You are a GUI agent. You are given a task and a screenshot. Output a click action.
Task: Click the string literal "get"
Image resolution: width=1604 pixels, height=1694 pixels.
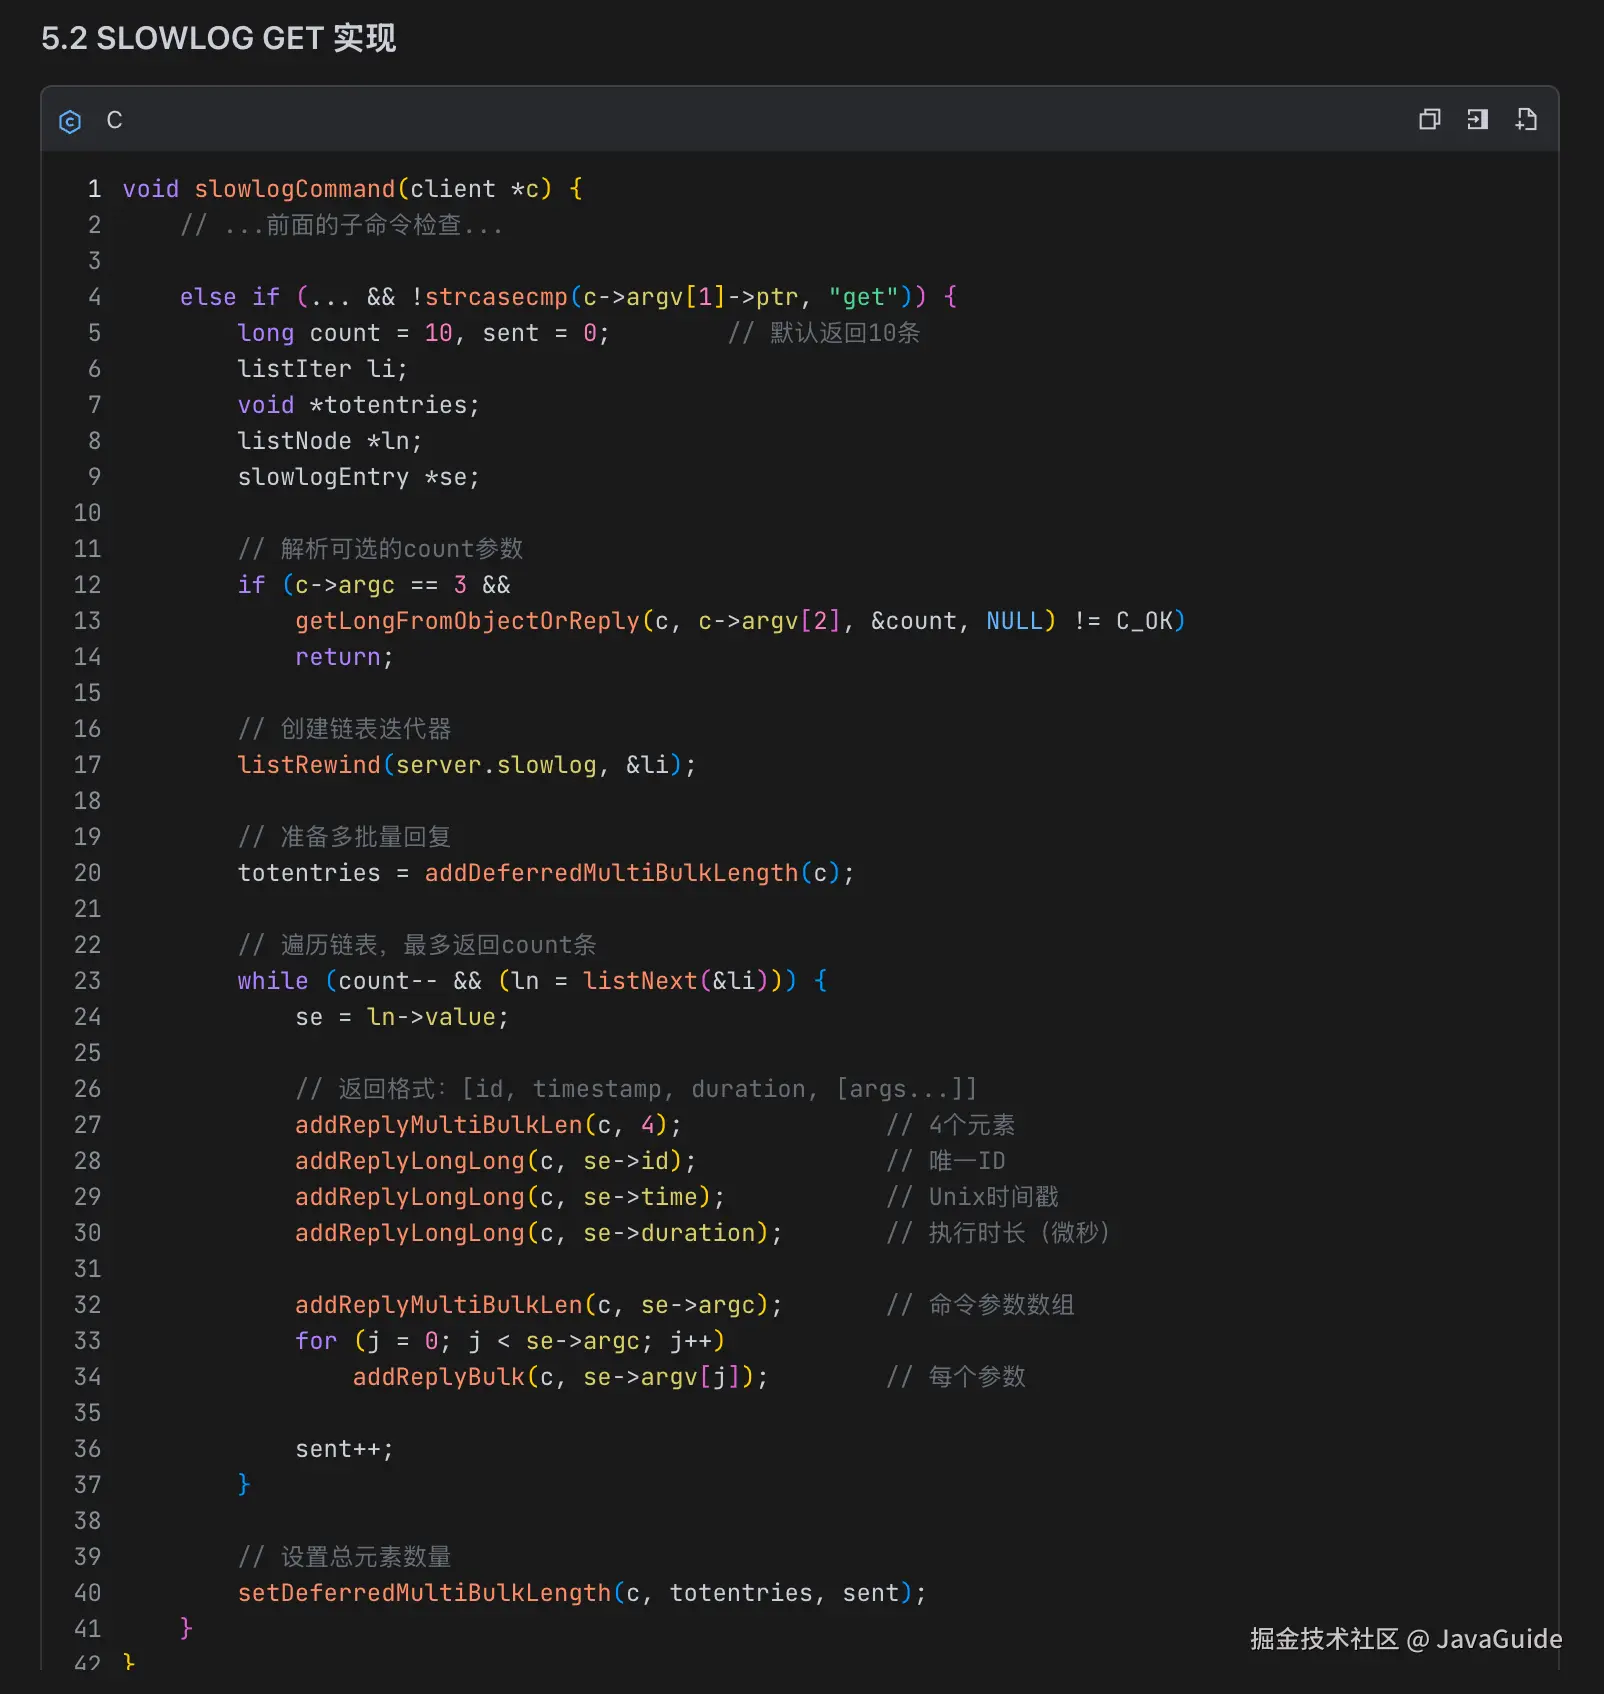coord(864,297)
